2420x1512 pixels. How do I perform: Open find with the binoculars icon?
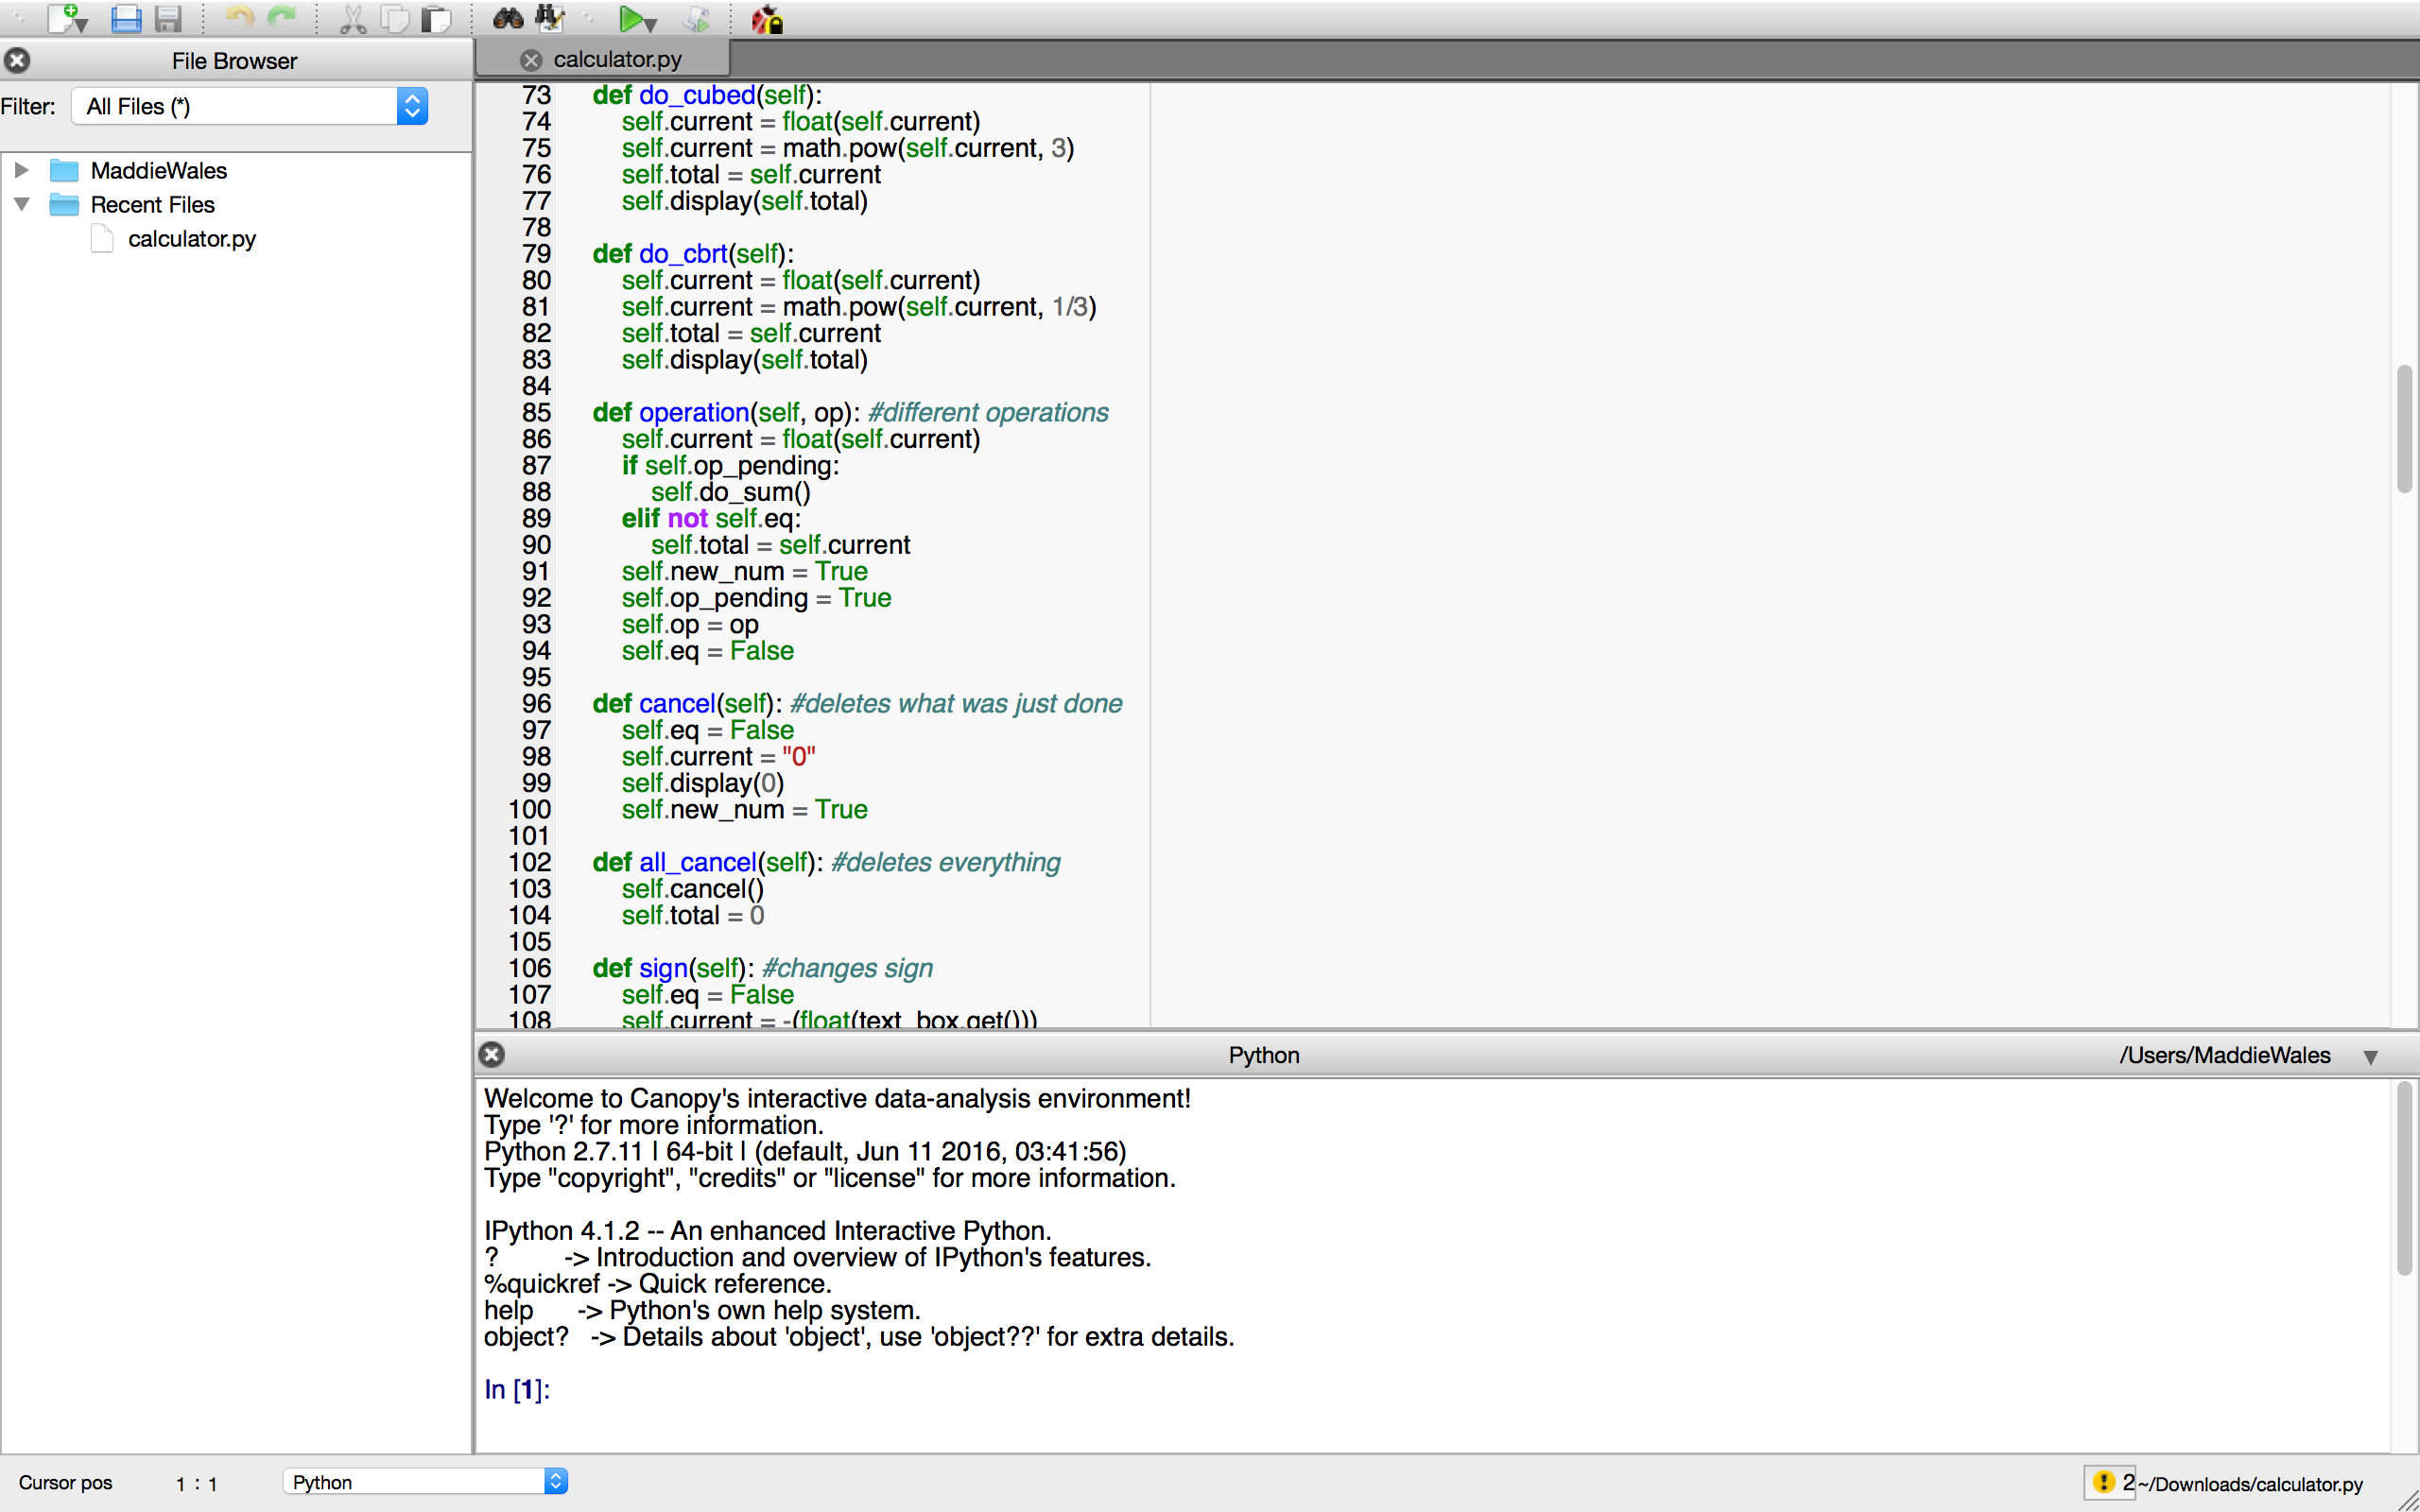tap(508, 18)
